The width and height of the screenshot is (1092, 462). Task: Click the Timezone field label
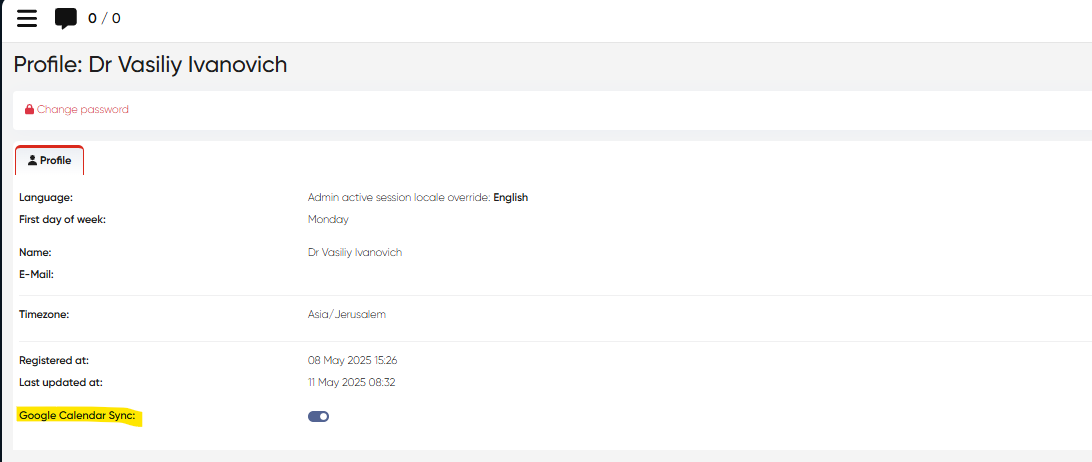coord(44,314)
